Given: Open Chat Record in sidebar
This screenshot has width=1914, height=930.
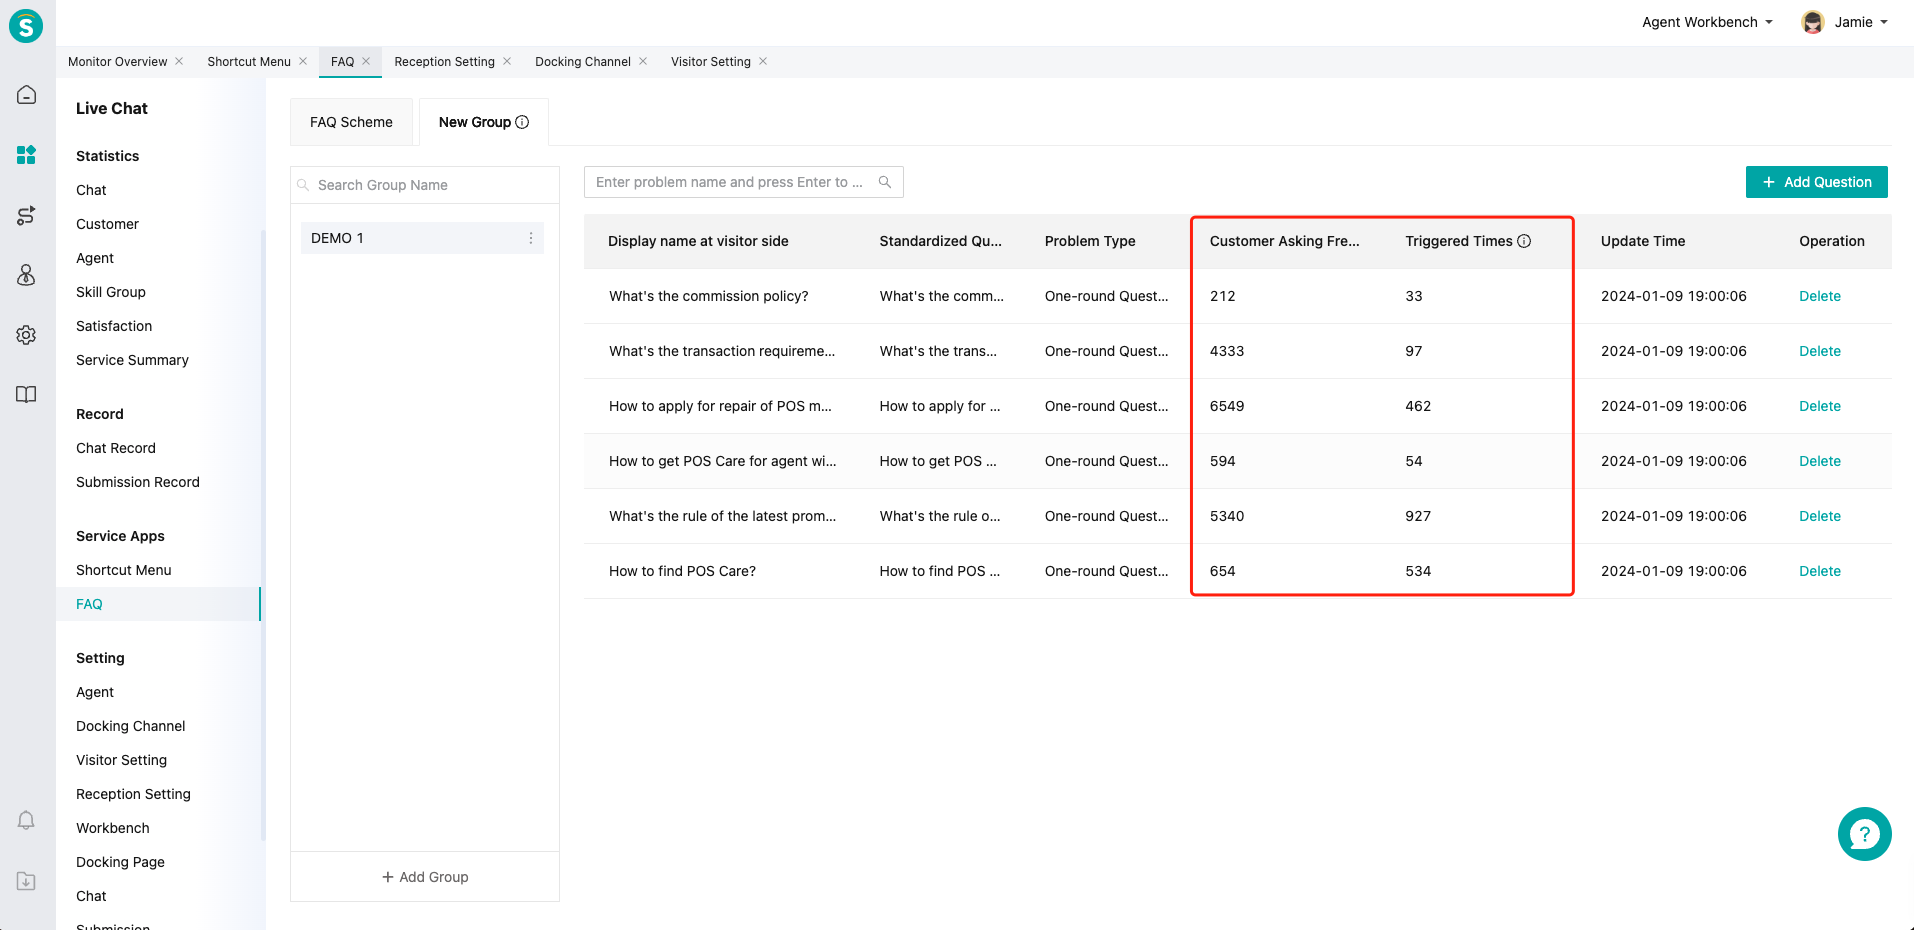Looking at the screenshot, I should tap(116, 448).
